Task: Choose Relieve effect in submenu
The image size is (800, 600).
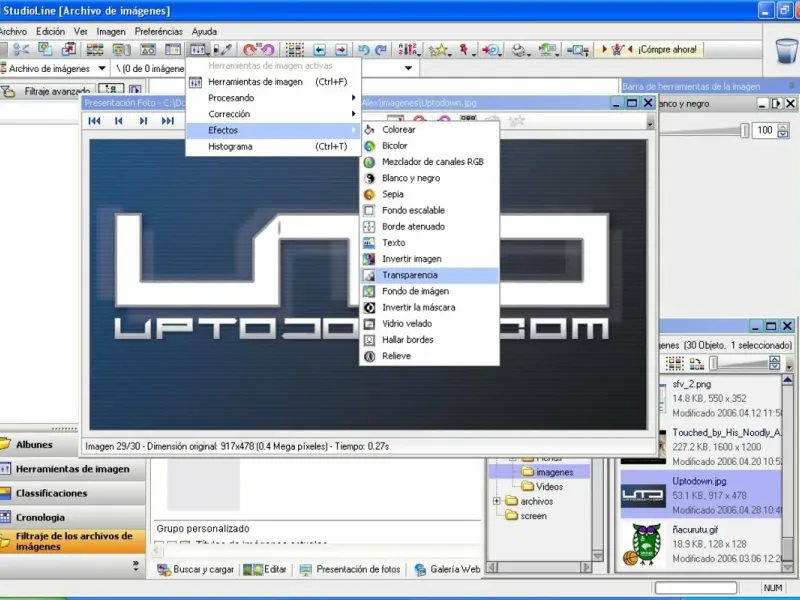Action: pyautogui.click(x=430, y=356)
